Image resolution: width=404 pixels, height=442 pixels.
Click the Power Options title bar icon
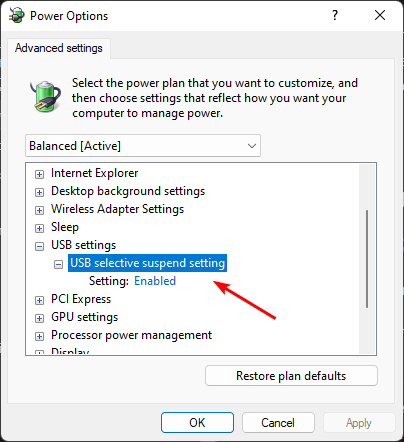click(x=17, y=15)
